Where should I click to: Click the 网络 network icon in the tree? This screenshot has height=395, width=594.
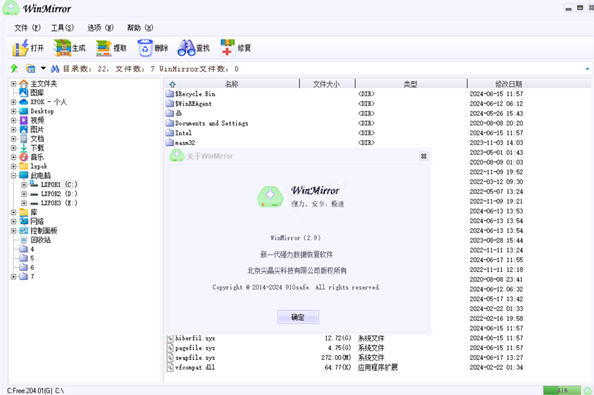23,221
